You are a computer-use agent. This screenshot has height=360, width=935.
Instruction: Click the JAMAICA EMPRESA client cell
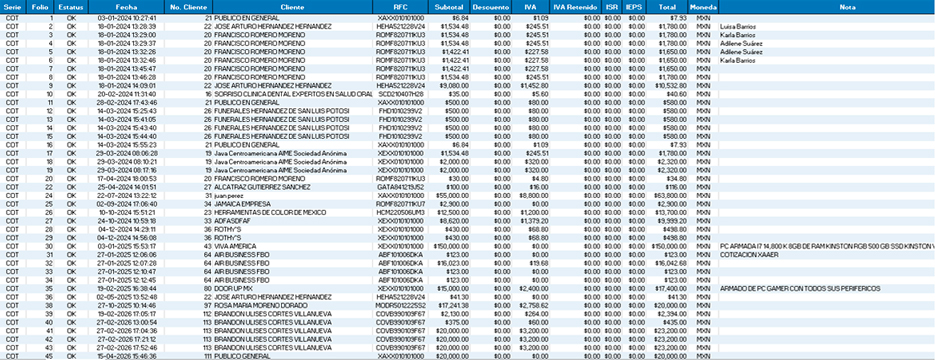click(x=292, y=204)
